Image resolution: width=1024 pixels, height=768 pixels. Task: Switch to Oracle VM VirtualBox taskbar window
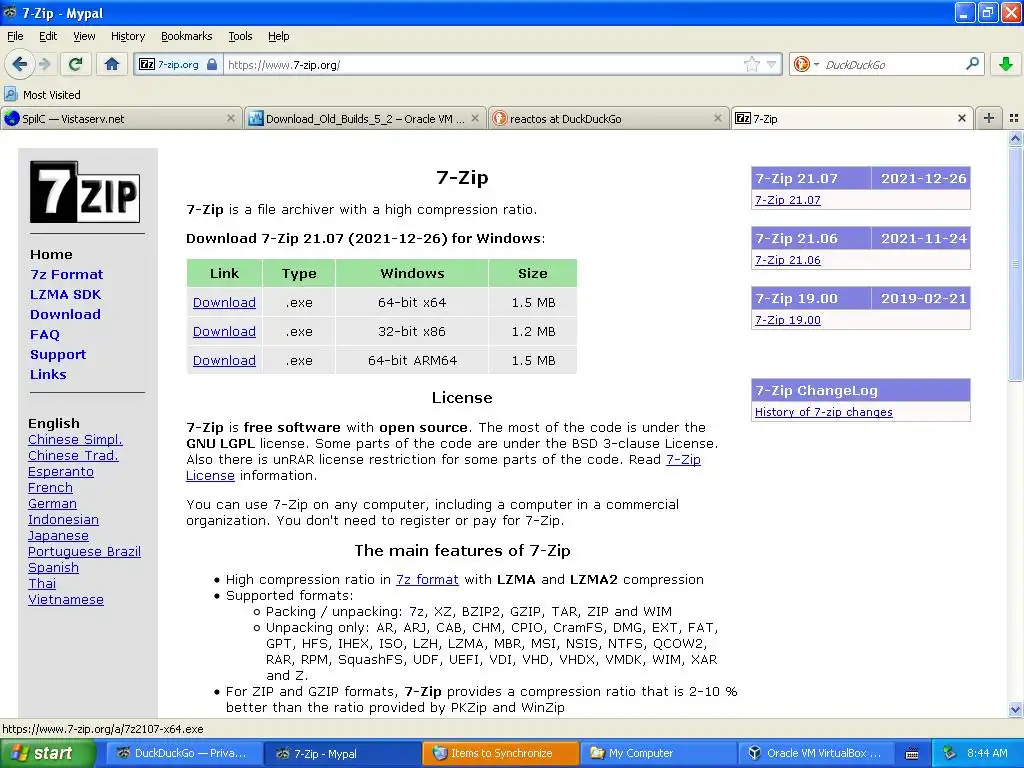tap(816, 753)
